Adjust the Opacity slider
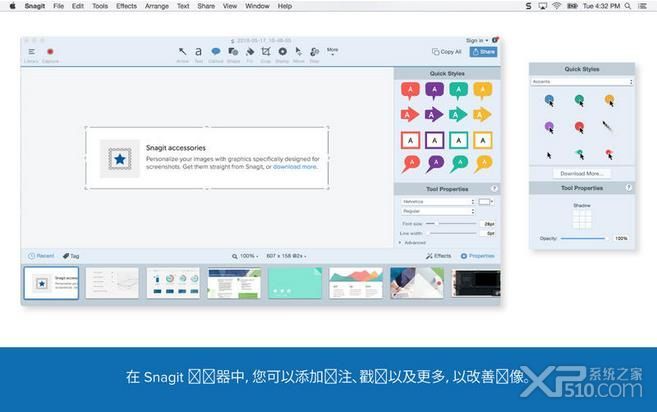This screenshot has height=412, width=657. (584, 238)
